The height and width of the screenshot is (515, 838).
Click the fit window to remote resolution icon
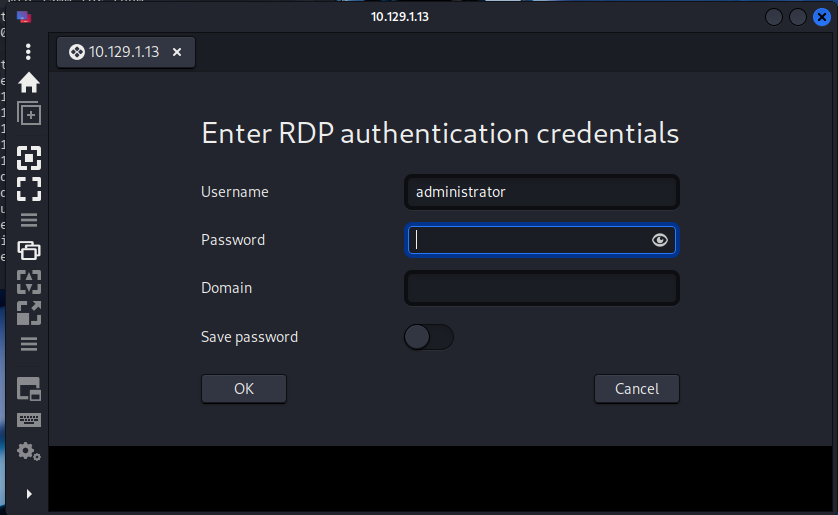click(29, 158)
